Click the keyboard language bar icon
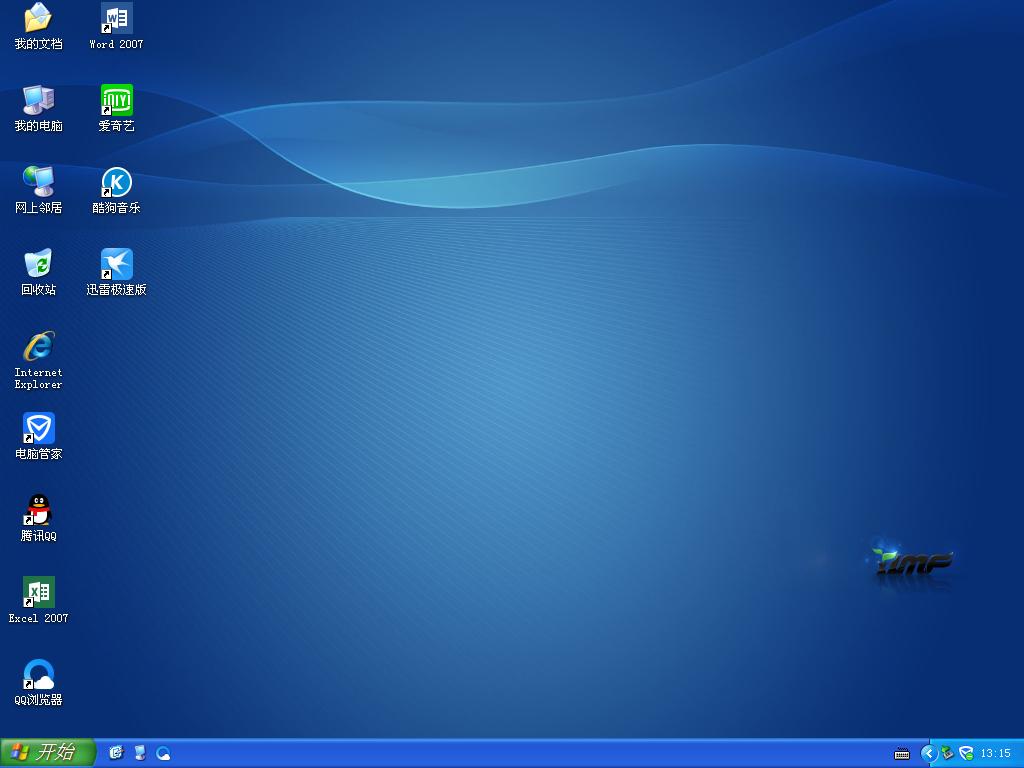1024x768 pixels. (902, 753)
